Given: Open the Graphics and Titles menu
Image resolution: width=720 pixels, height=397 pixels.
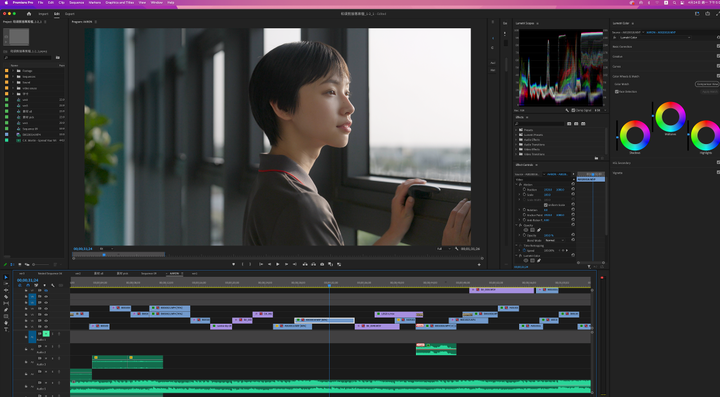Looking at the screenshot, I should [120, 2].
